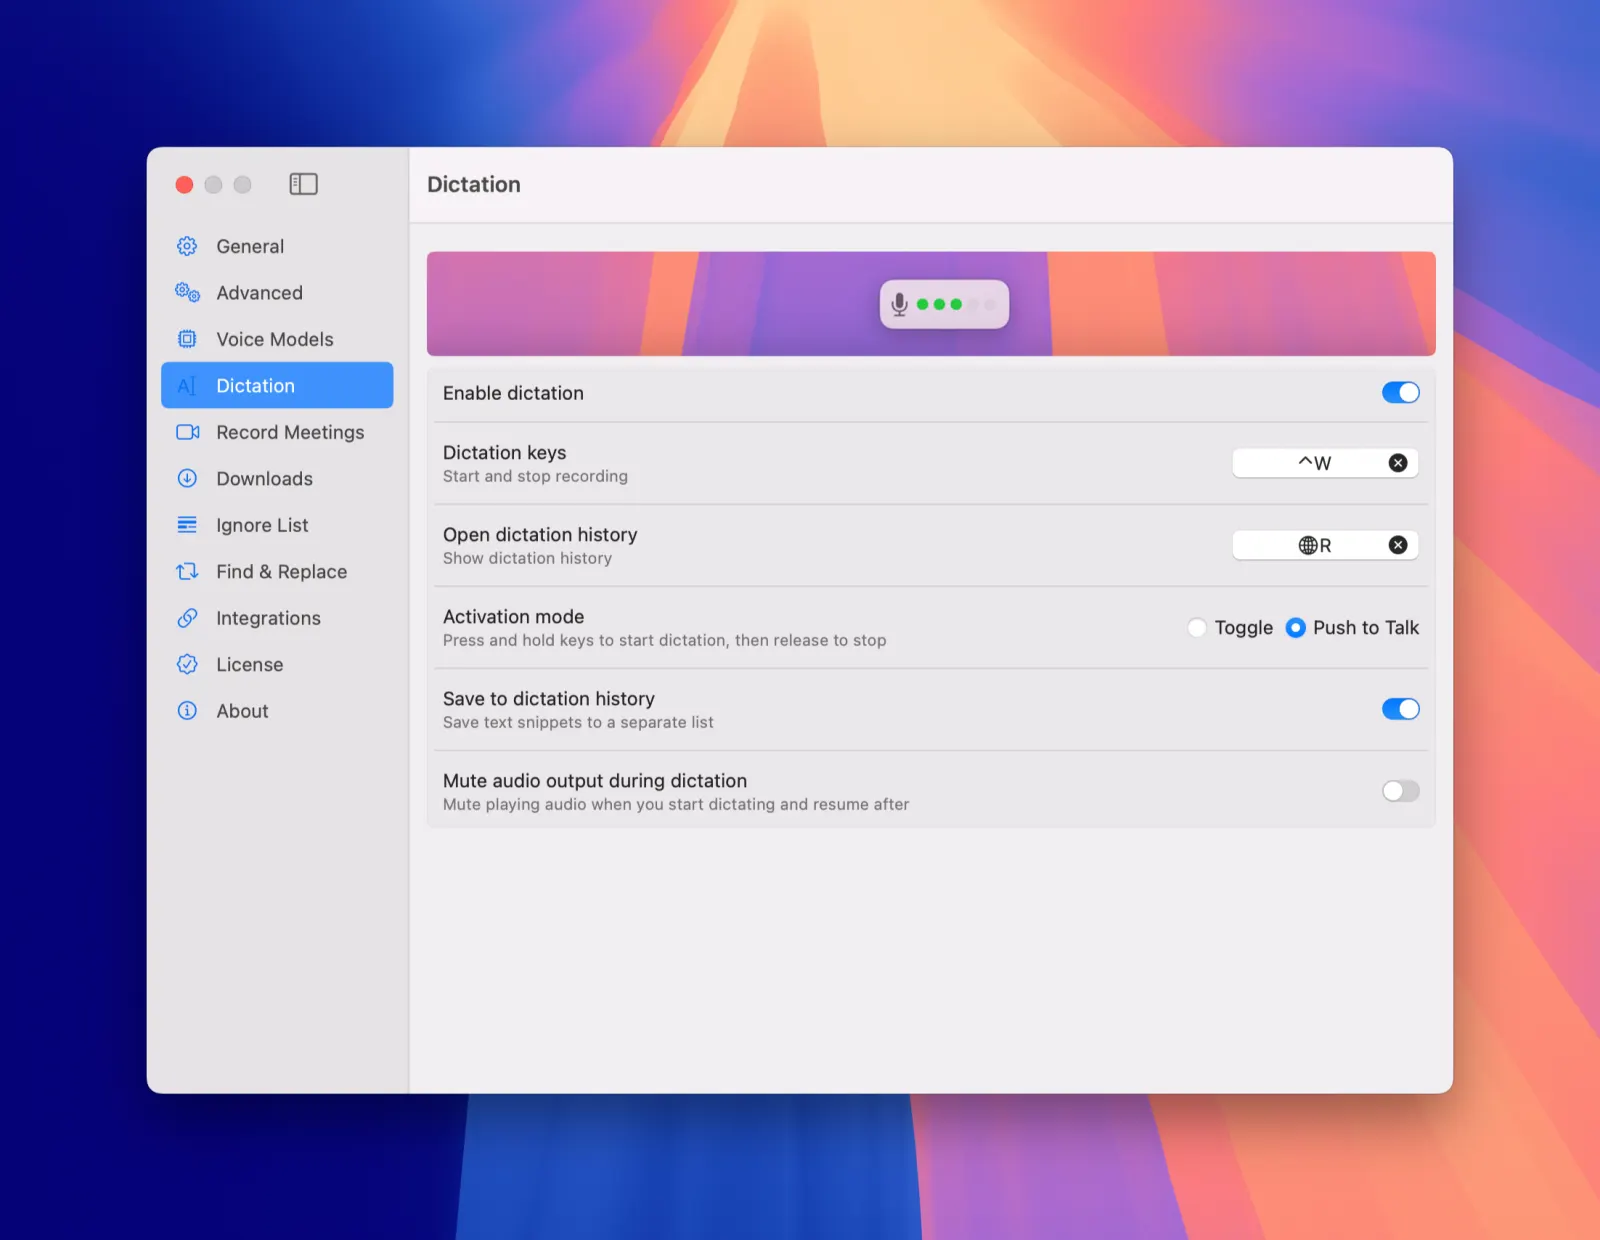
Task: Click the "Enable dictation" label
Action: click(x=513, y=393)
